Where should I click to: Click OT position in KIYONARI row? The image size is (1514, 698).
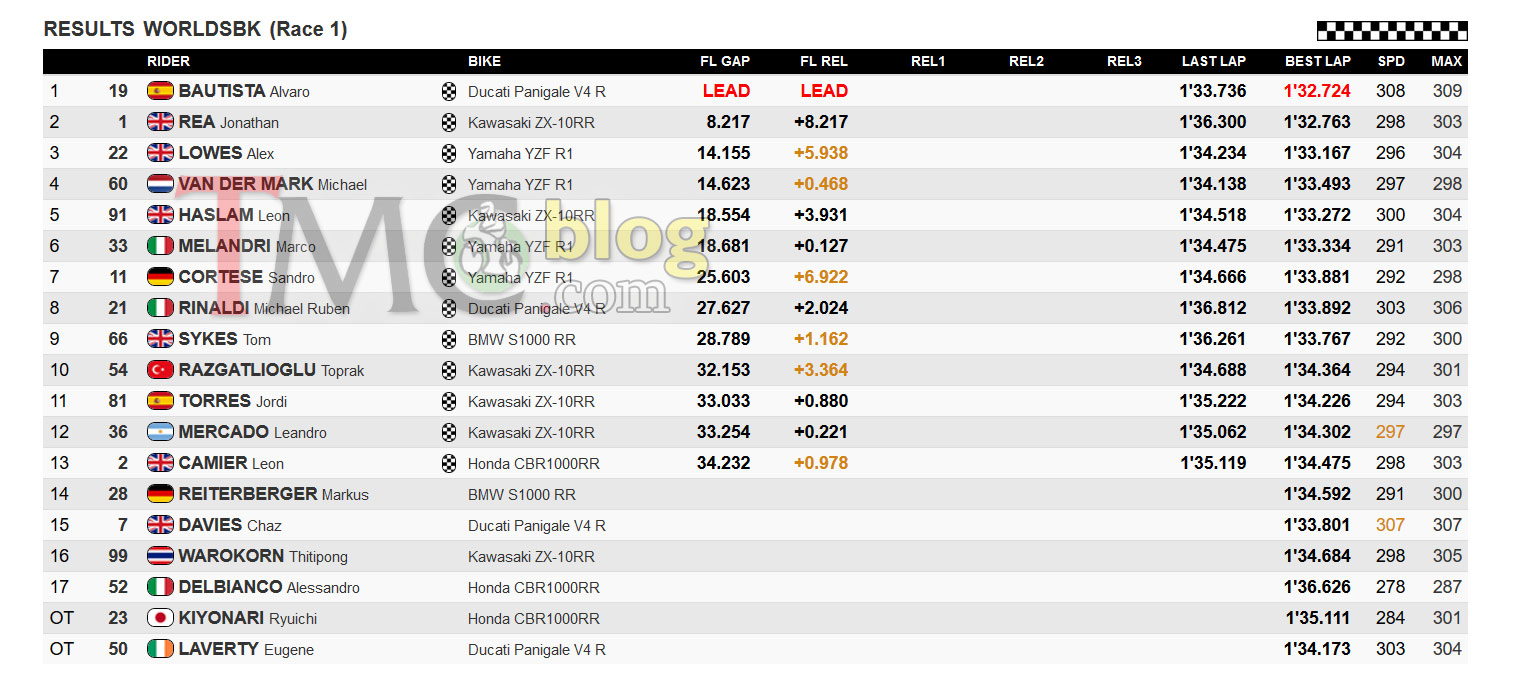pos(62,618)
